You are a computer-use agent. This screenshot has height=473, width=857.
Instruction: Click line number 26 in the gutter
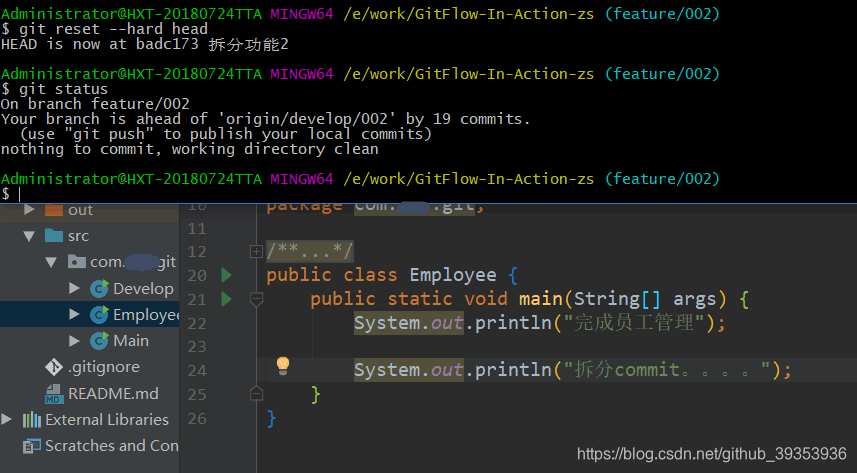click(x=197, y=419)
